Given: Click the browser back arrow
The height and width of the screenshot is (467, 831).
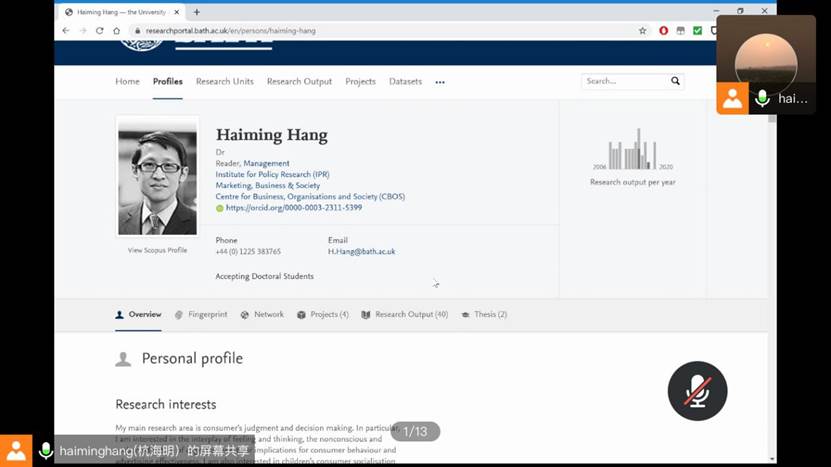Looking at the screenshot, I should click(67, 31).
